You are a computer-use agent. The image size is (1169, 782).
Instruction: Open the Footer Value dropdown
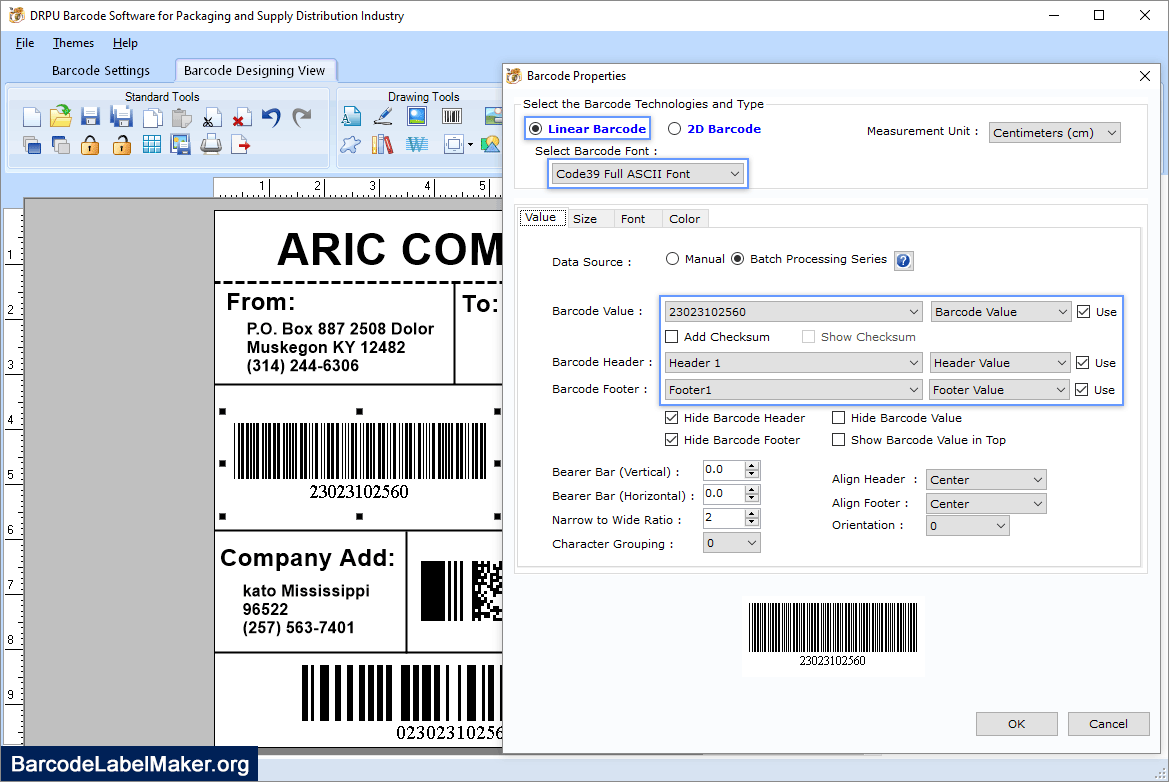tap(999, 390)
